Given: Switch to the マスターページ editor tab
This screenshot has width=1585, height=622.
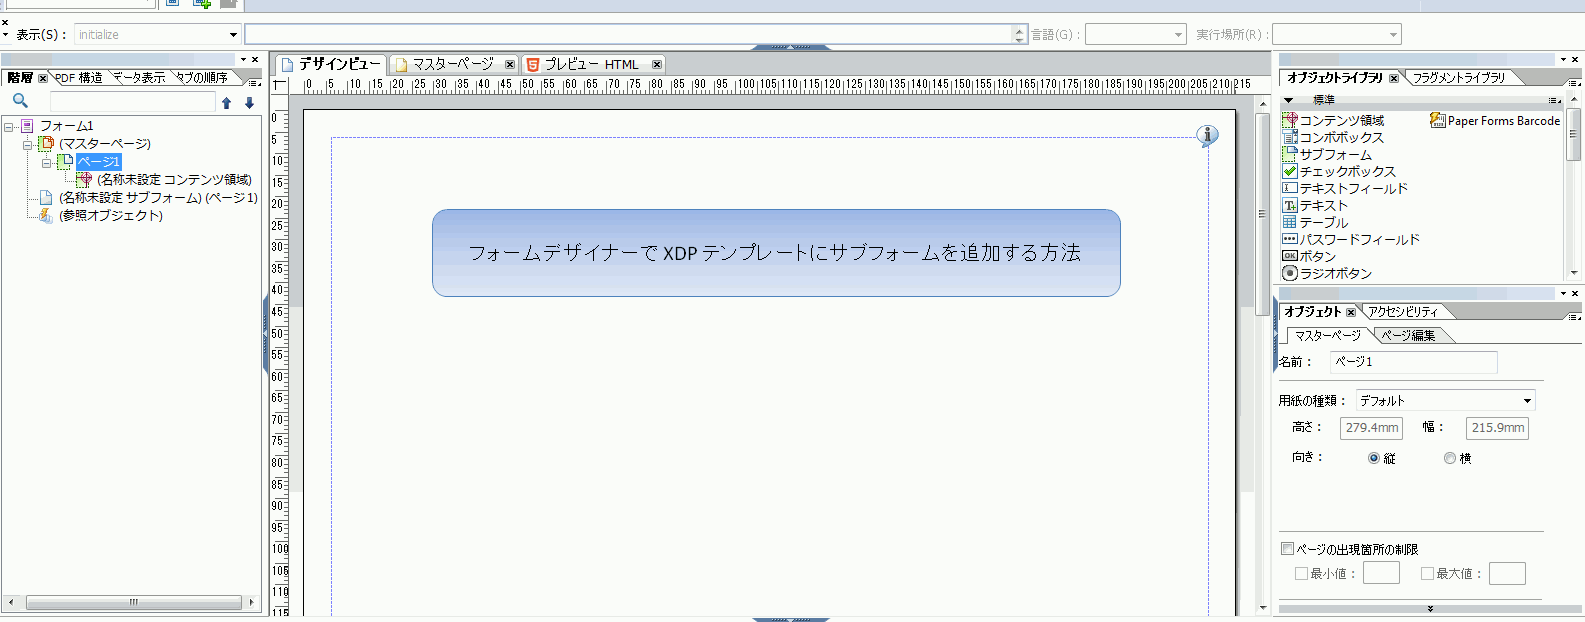Looking at the screenshot, I should pos(453,64).
